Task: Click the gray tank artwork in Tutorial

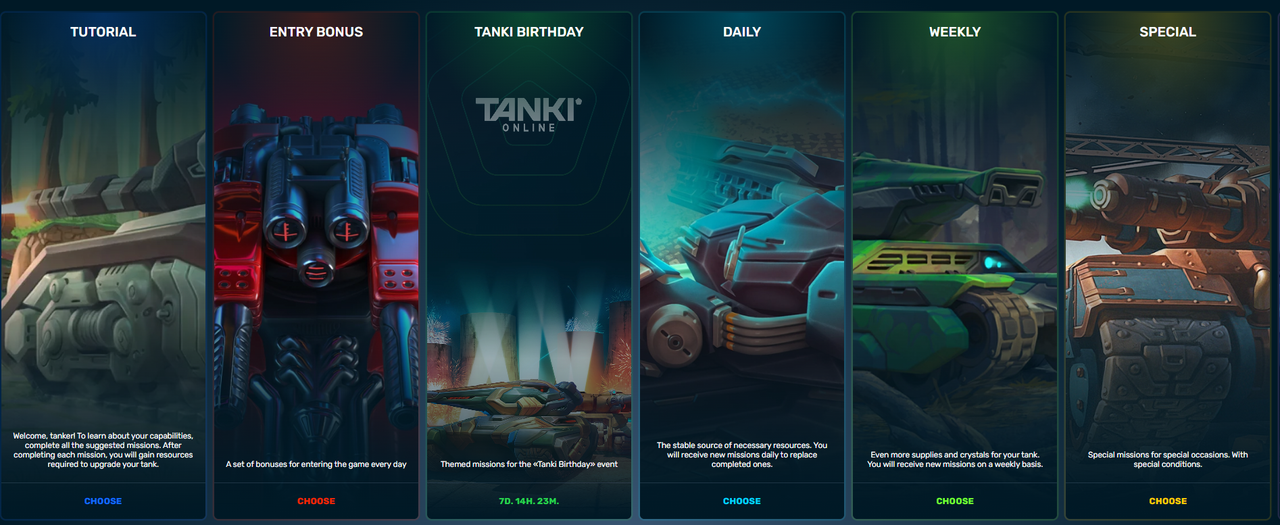Action: tap(103, 270)
